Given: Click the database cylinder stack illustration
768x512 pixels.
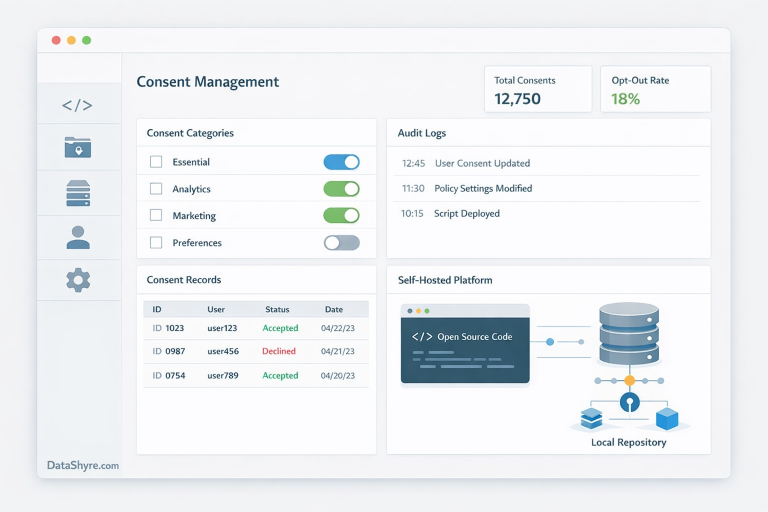Looking at the screenshot, I should [x=629, y=333].
